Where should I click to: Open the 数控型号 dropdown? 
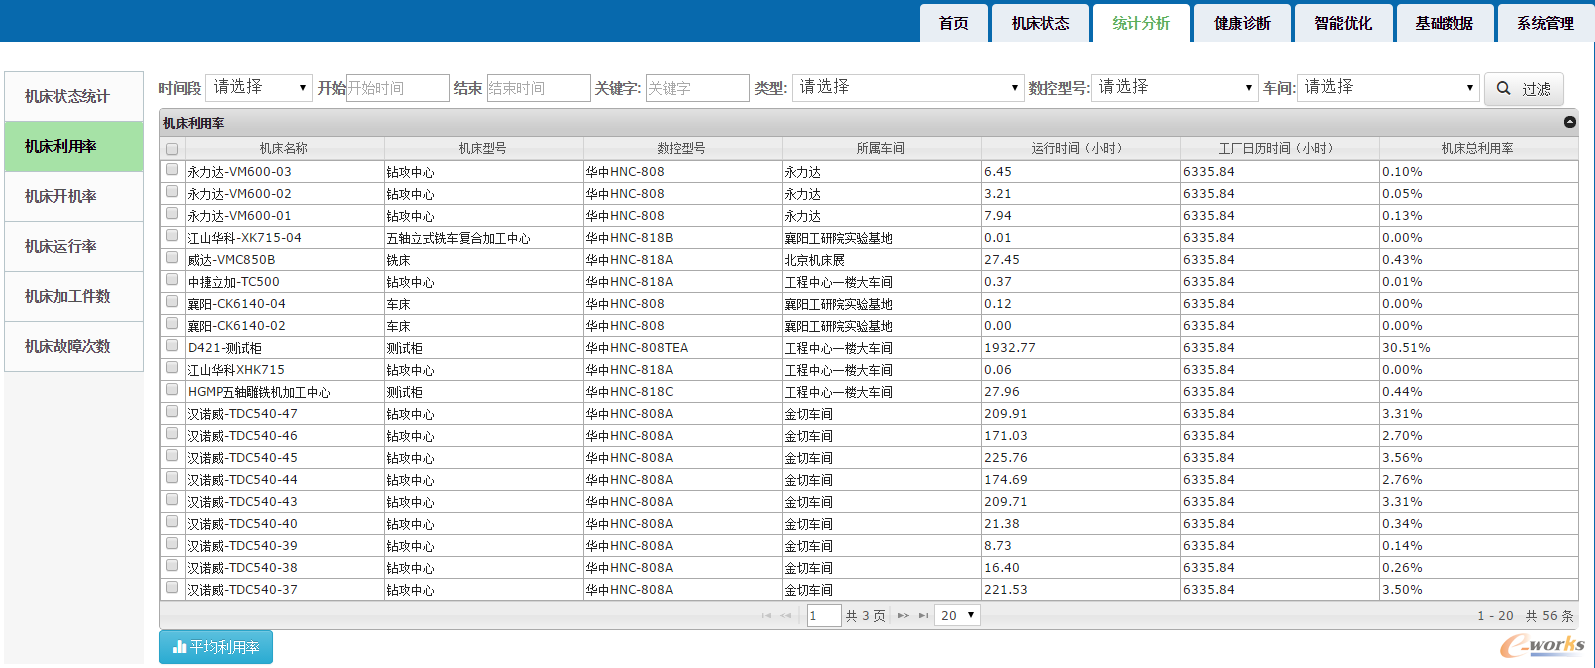coord(1174,88)
